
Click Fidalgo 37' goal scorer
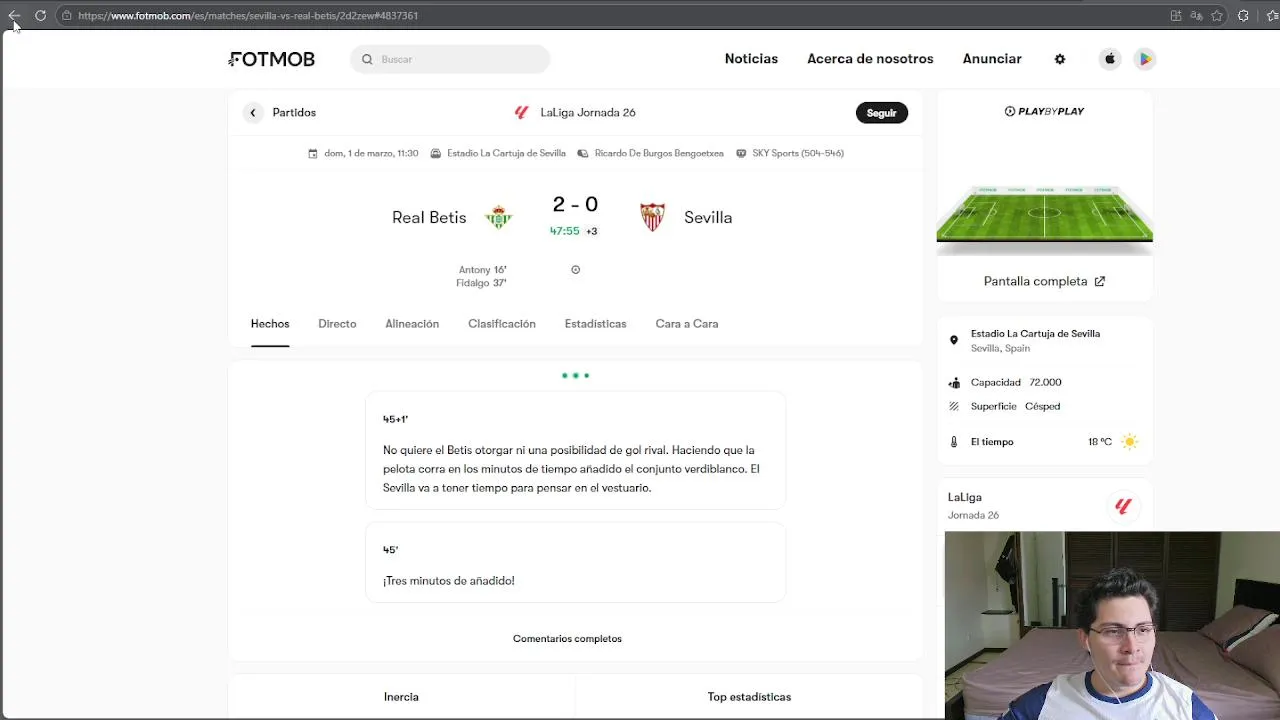point(481,283)
